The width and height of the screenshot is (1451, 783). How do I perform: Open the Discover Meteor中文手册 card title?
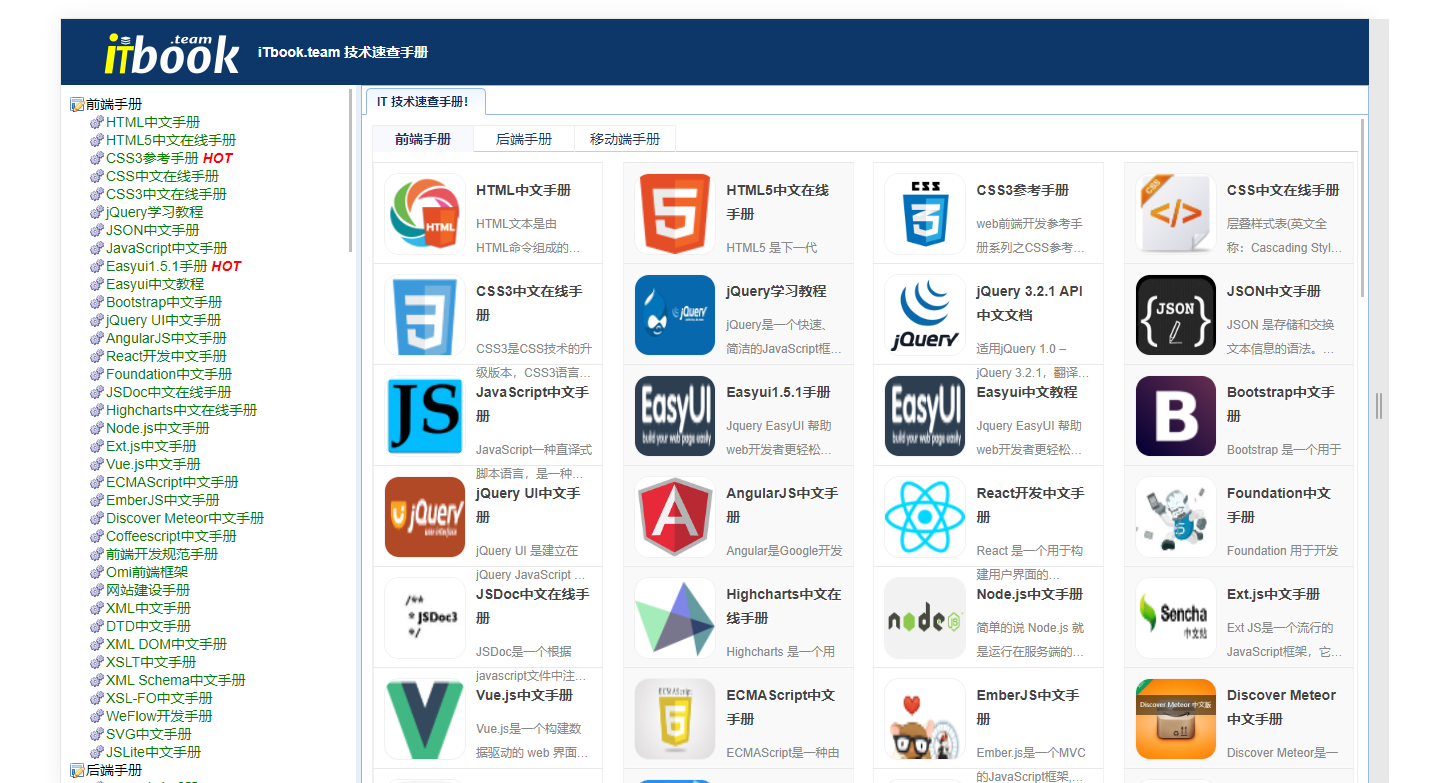pyautogui.click(x=1281, y=707)
